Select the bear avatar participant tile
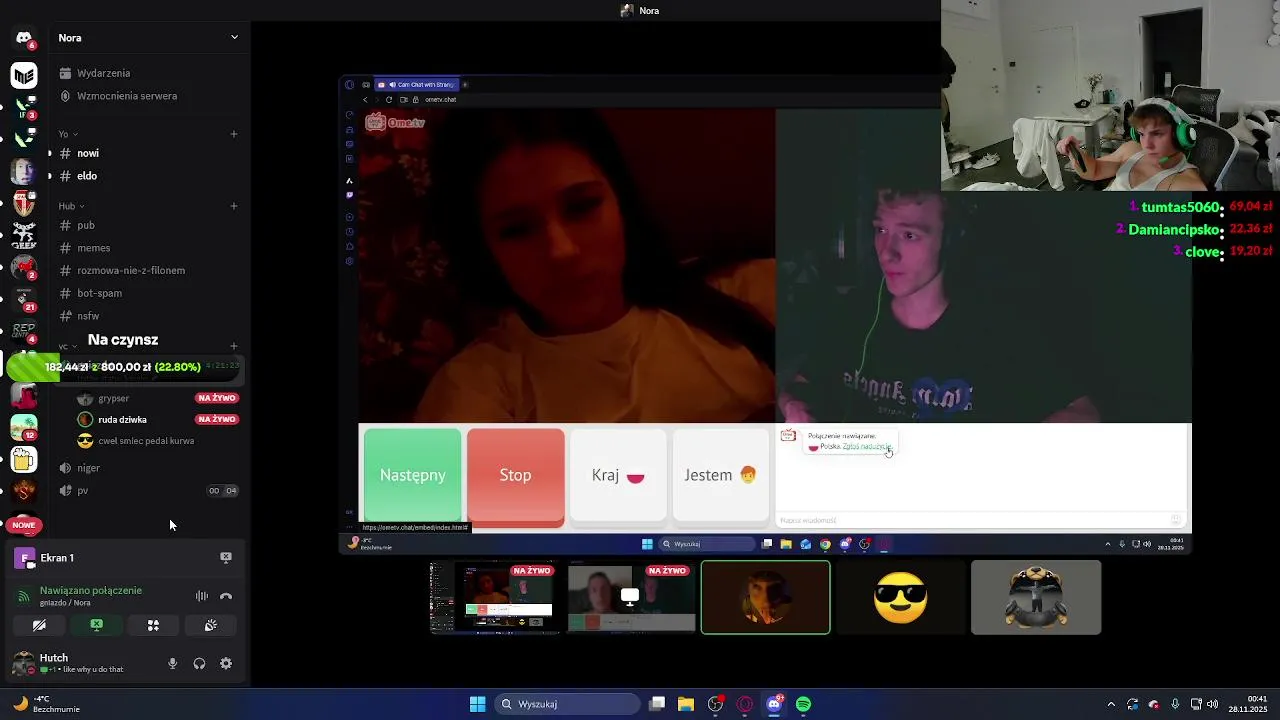The height and width of the screenshot is (720, 1280). tap(1036, 597)
